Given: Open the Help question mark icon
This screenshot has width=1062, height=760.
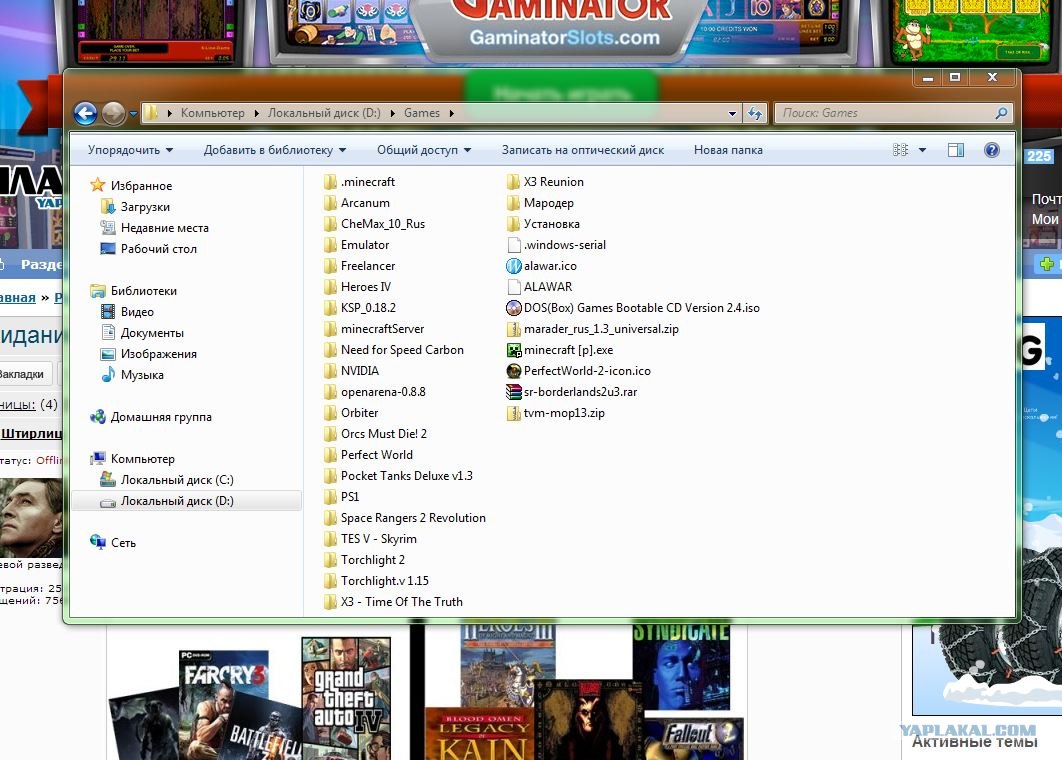Looking at the screenshot, I should click(992, 150).
